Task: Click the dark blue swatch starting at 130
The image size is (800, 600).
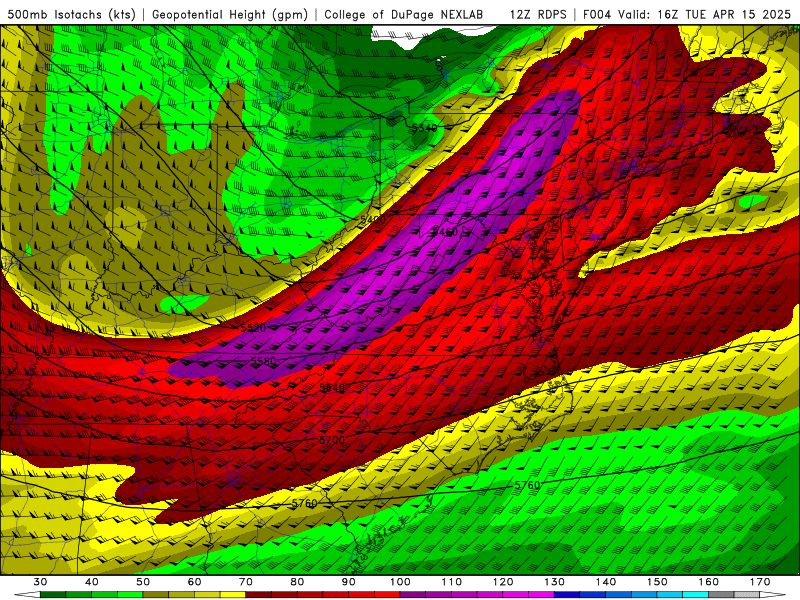Action: 567,595
